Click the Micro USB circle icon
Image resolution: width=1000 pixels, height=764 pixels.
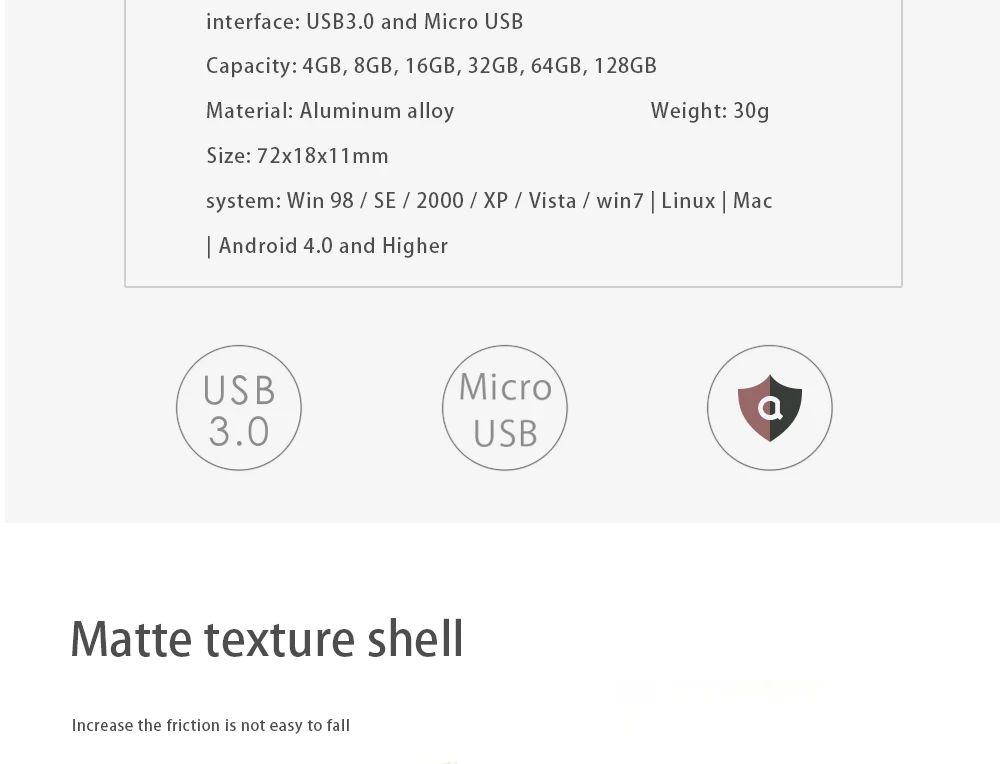click(x=505, y=408)
